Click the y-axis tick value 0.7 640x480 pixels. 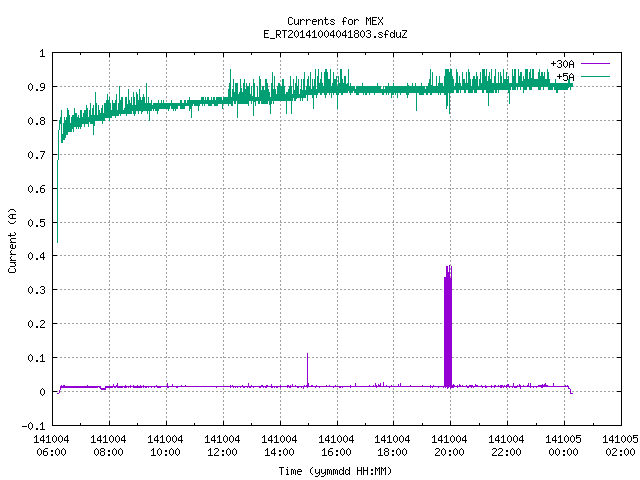36,155
